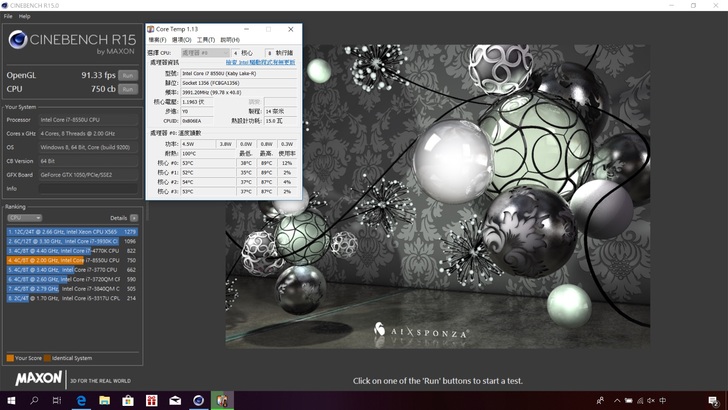Run the CPU benchmark test
This screenshot has height=410, width=728.
click(127, 89)
